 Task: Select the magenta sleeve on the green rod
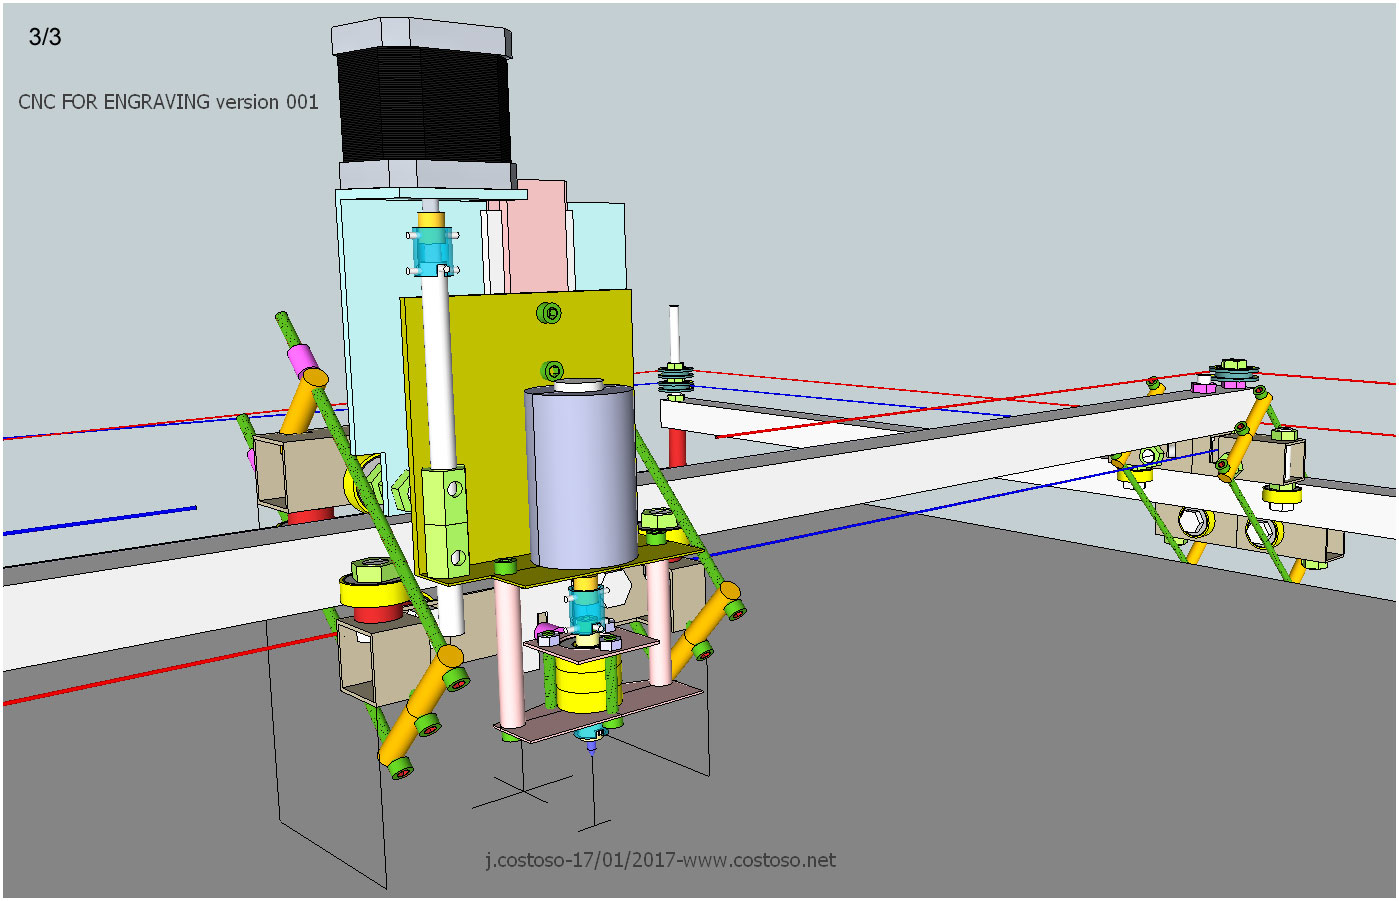301,357
